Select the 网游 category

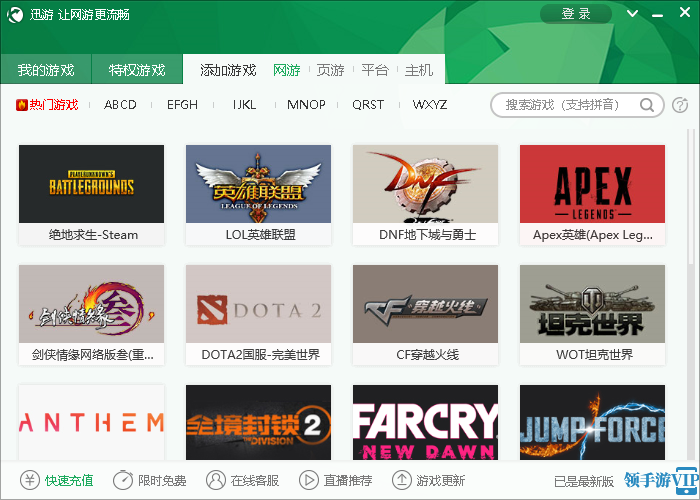tap(287, 70)
